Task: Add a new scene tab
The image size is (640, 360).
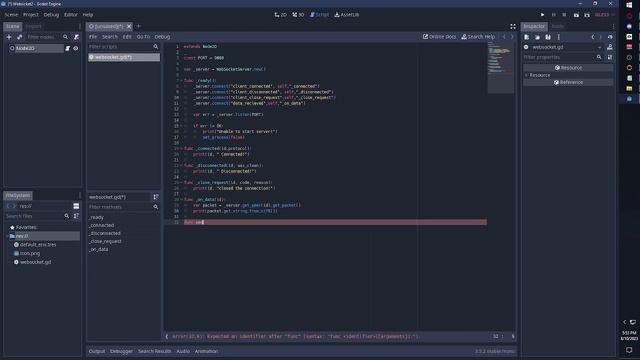Action: coord(139,27)
